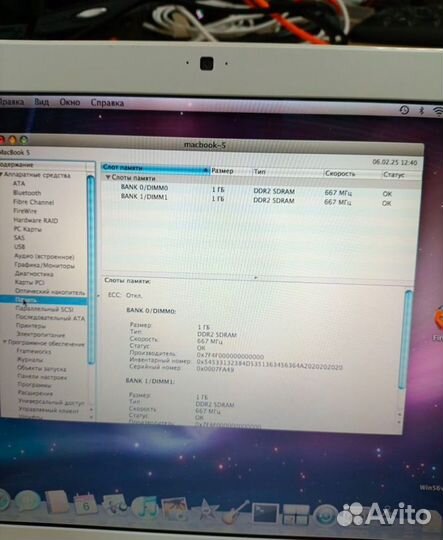This screenshot has height=540, width=443.
Task: Select Frameworks under software section
Action: [34, 351]
